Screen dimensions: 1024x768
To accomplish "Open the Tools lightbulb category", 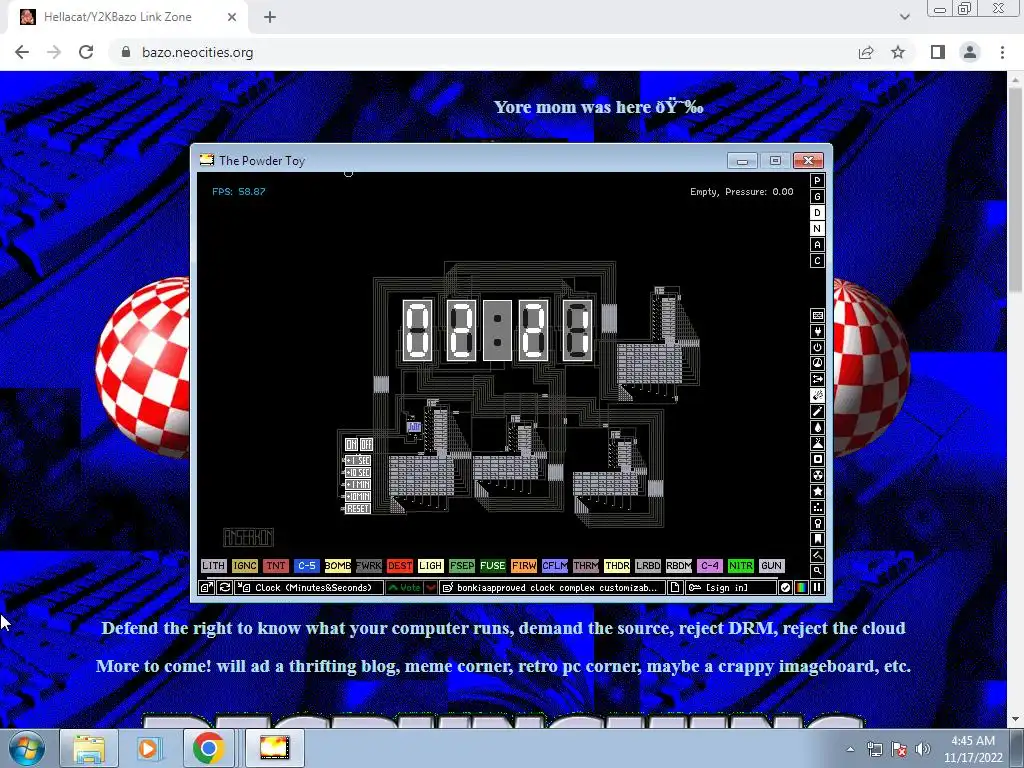I will click(x=817, y=523).
